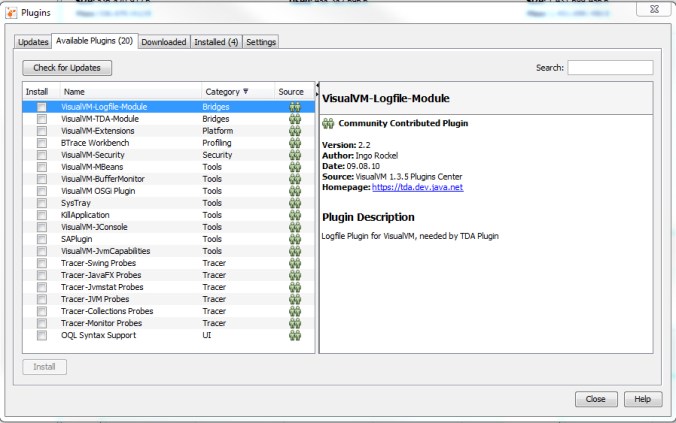Enable install checkbox for Tracer-Swing Probes
676x423 pixels.
pyautogui.click(x=42, y=263)
